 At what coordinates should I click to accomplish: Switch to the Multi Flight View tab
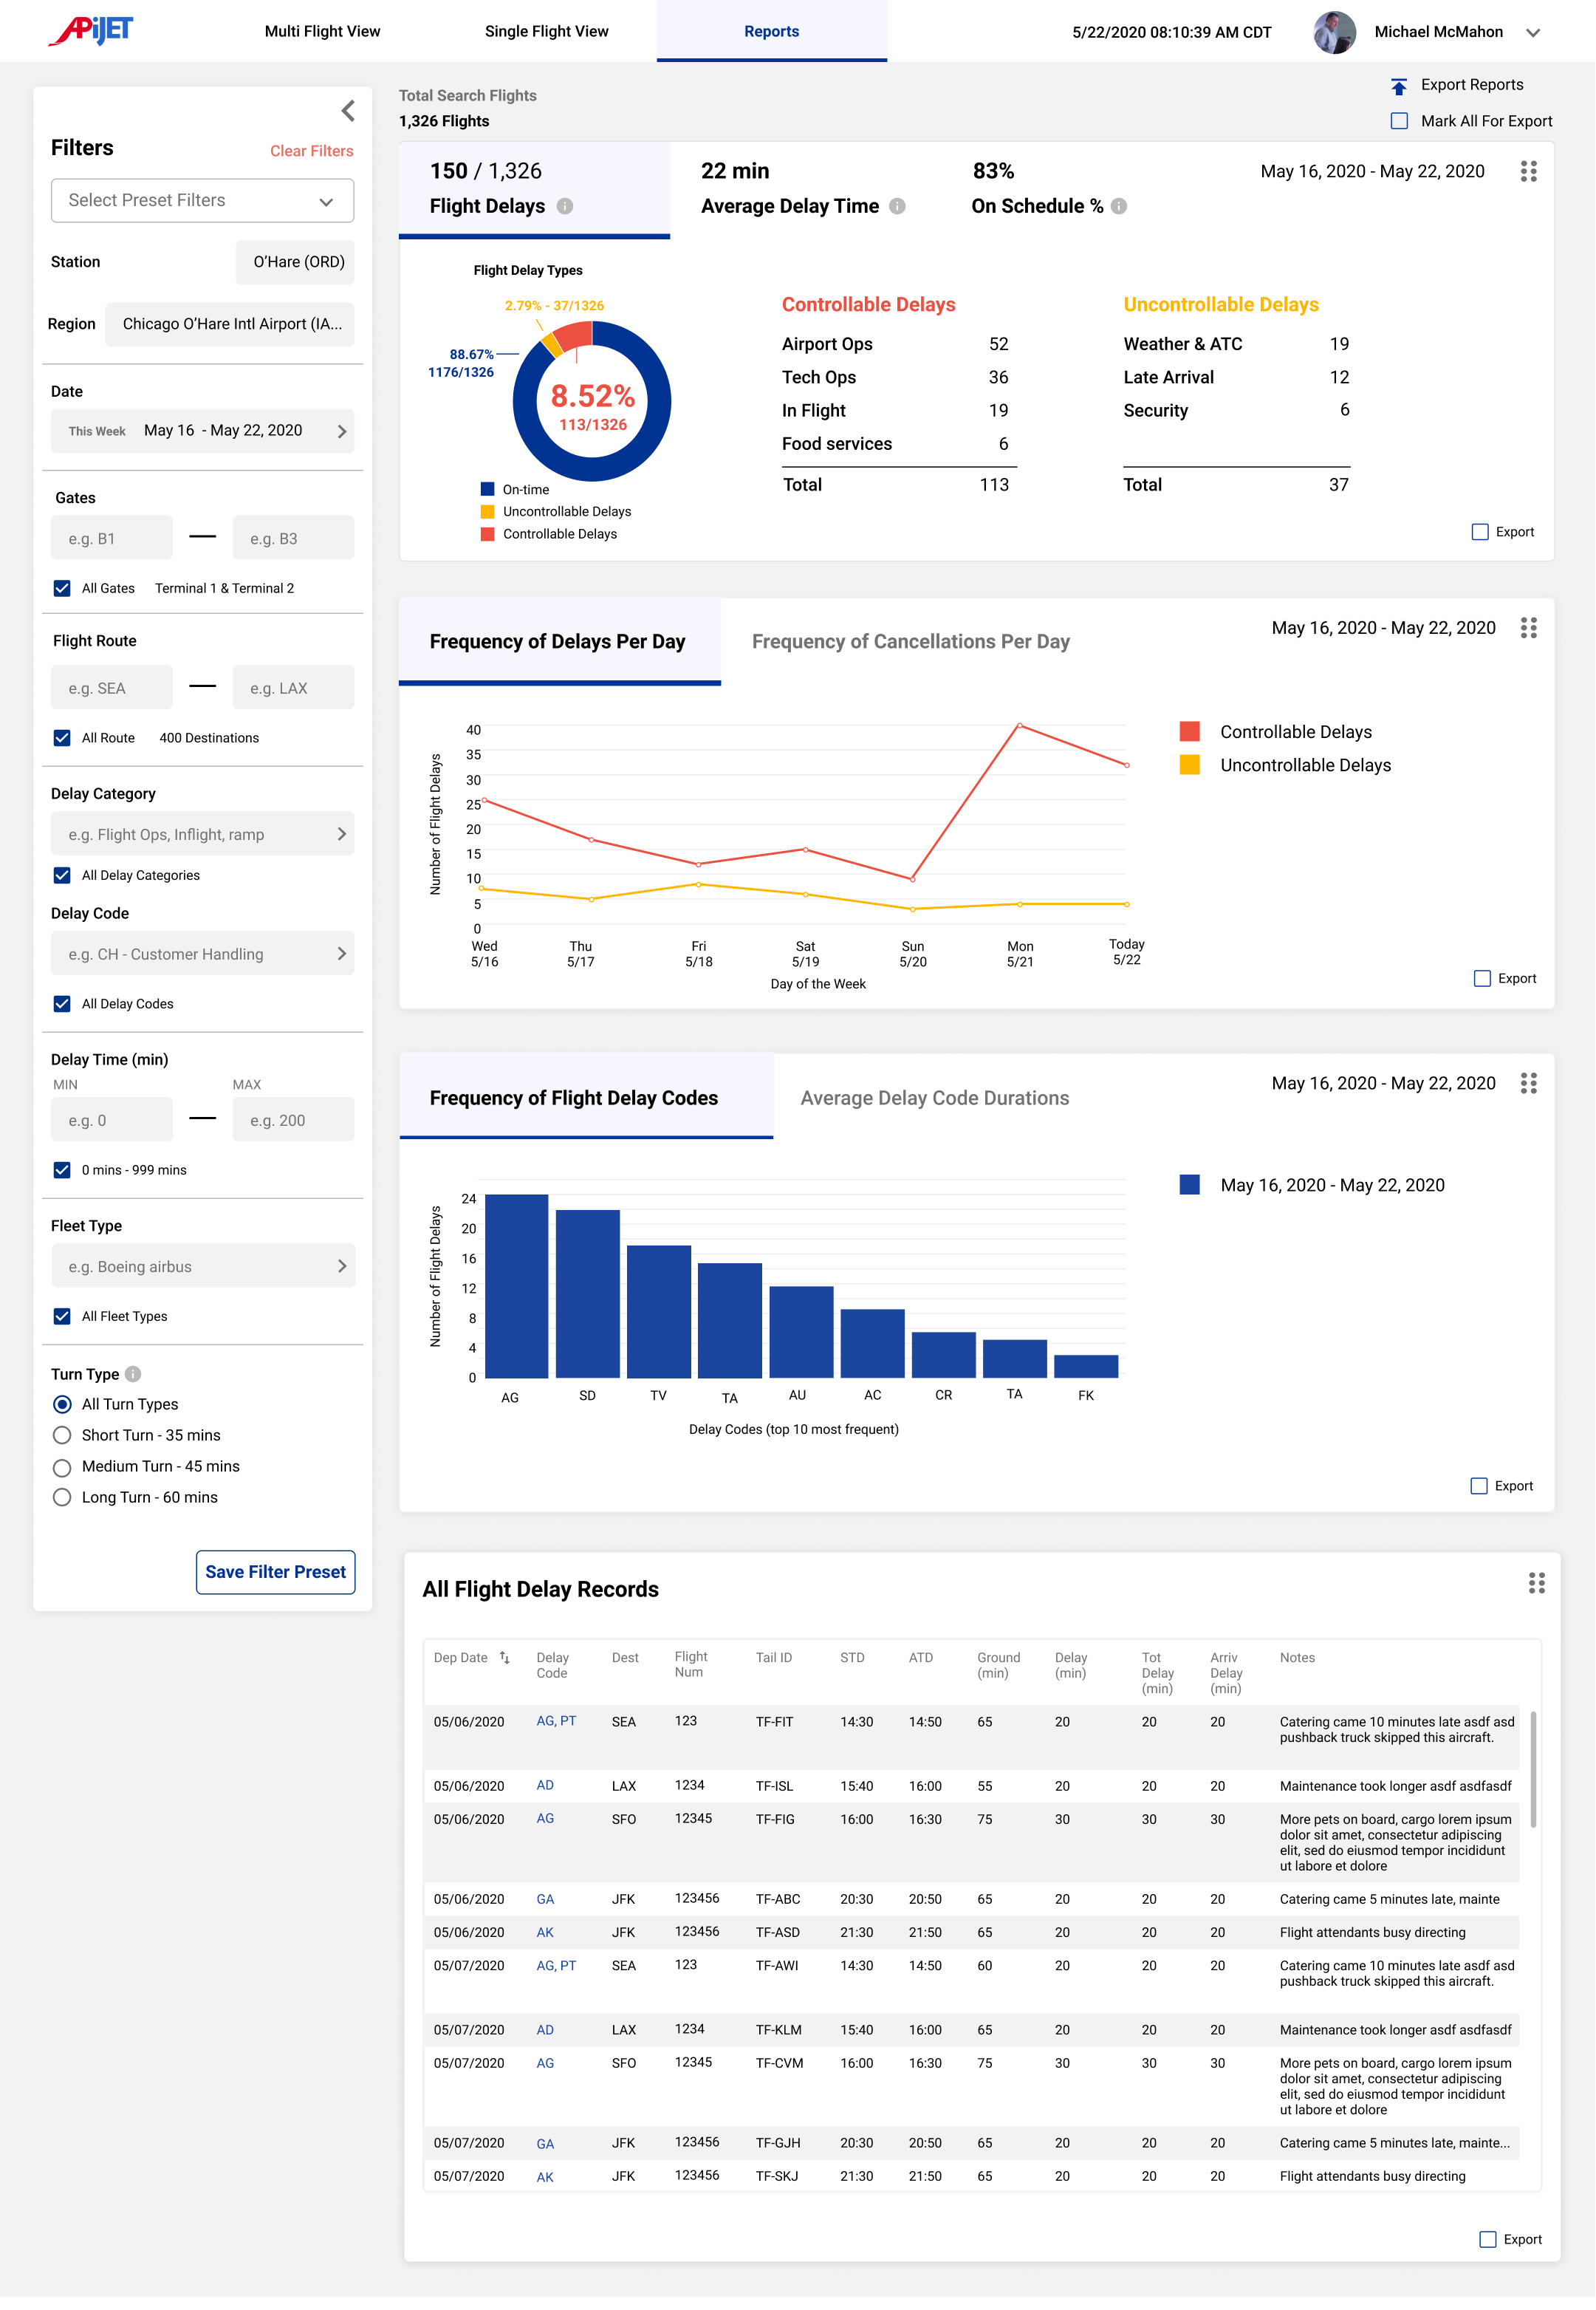click(322, 31)
